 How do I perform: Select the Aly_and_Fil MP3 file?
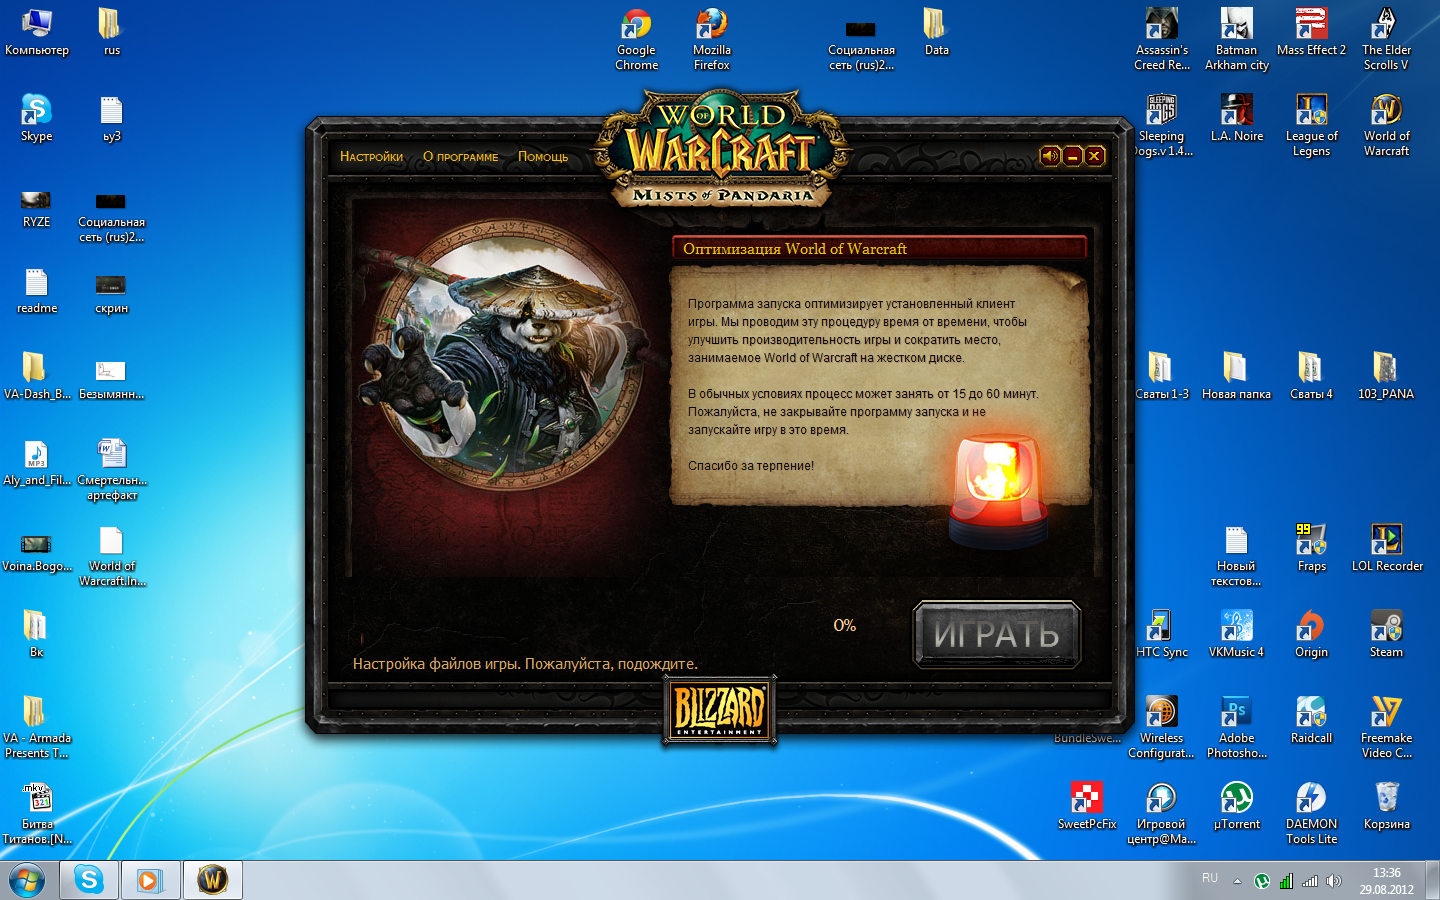click(36, 463)
